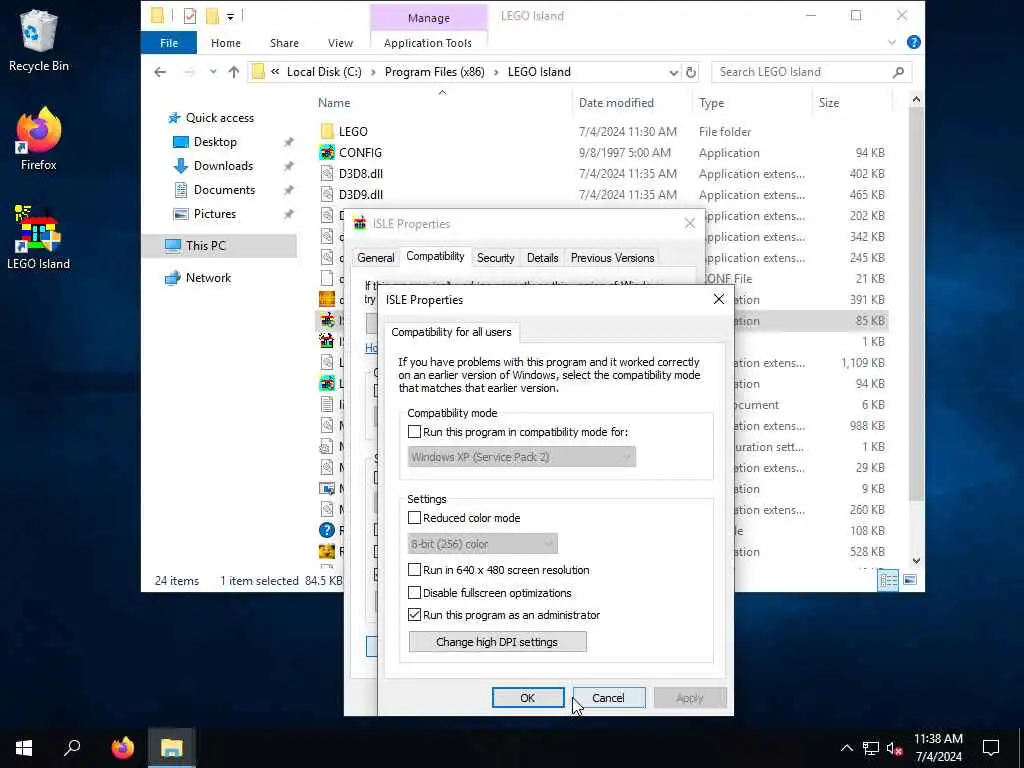
Task: Go up one folder level
Action: (x=234, y=72)
